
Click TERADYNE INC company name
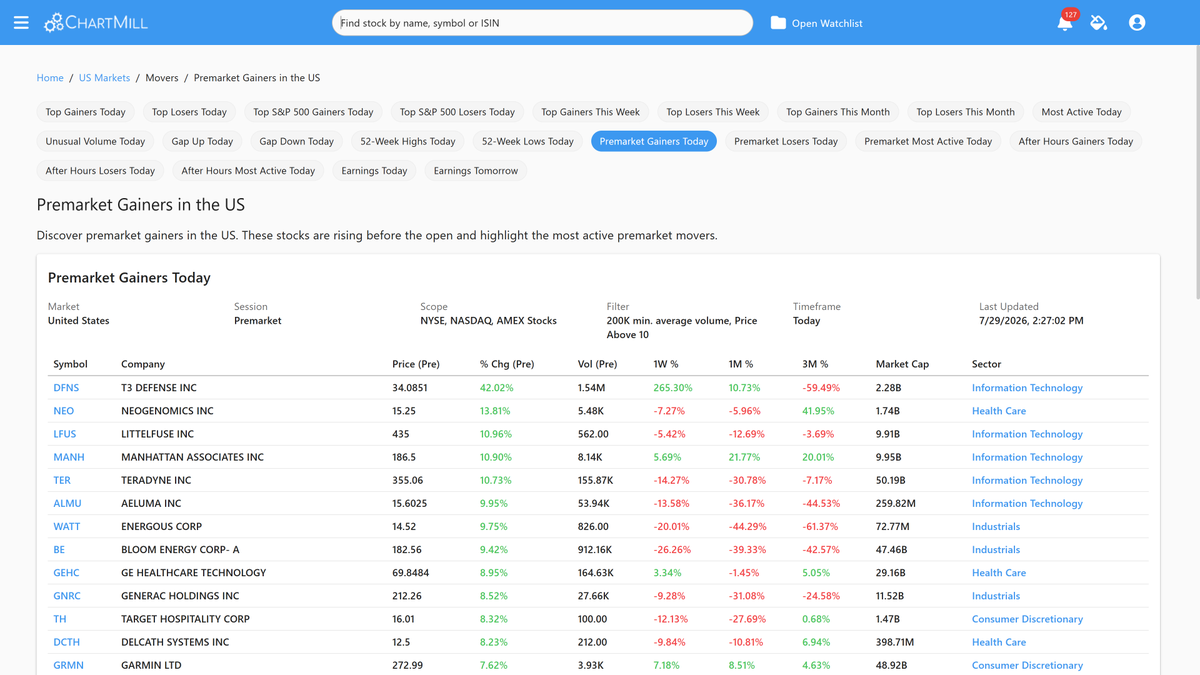[156, 480]
